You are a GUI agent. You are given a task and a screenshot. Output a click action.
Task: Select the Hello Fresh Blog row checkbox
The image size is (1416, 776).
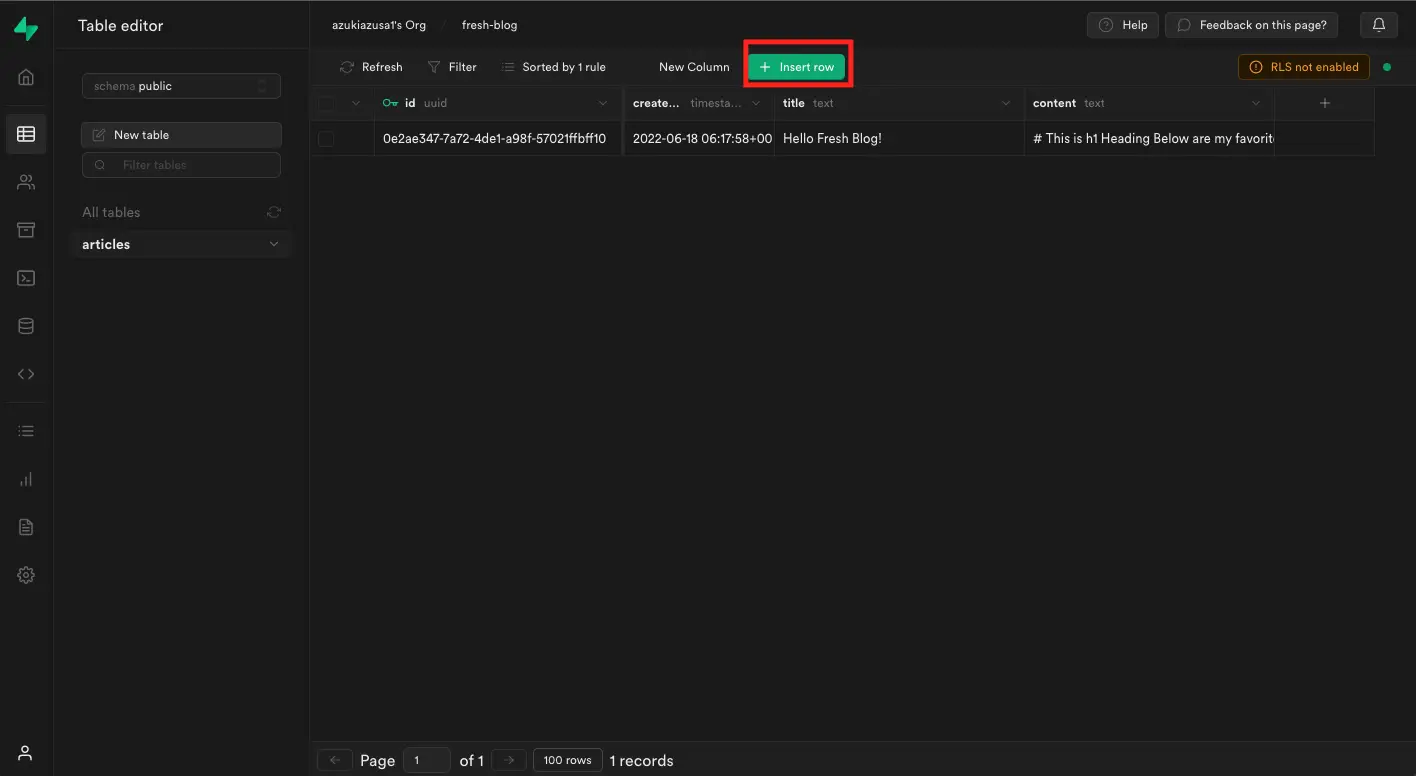pos(326,139)
